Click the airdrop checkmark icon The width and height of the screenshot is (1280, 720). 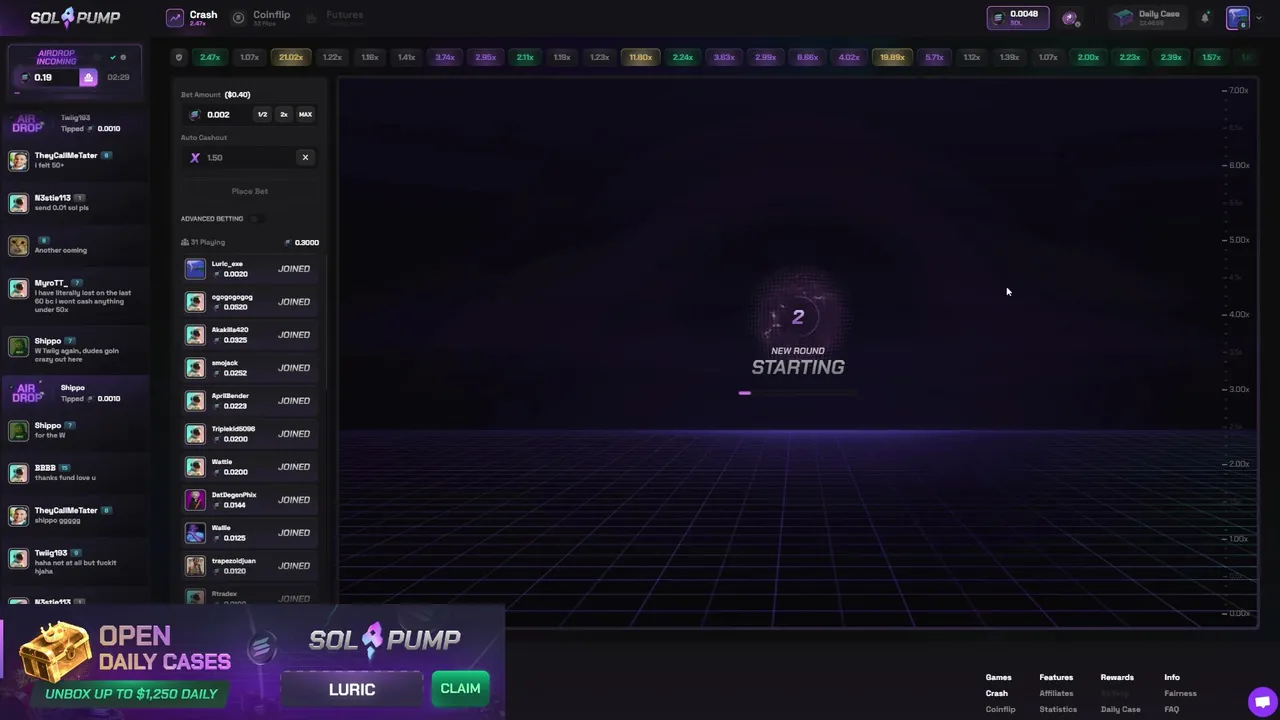click(113, 57)
